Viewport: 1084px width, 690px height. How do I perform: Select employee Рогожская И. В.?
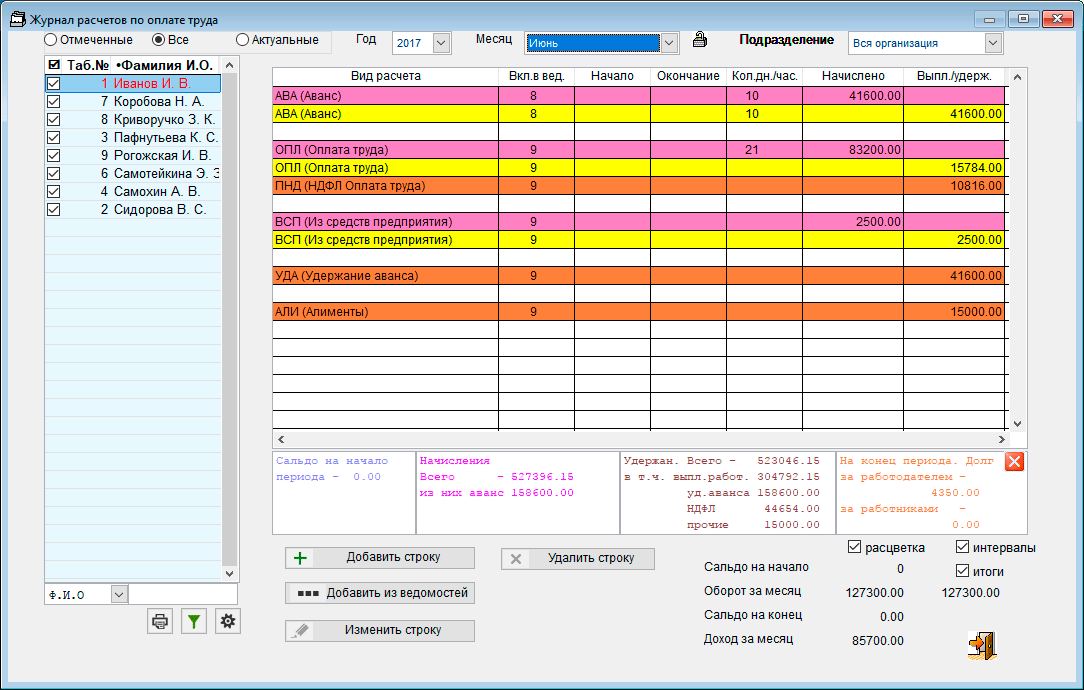133,156
